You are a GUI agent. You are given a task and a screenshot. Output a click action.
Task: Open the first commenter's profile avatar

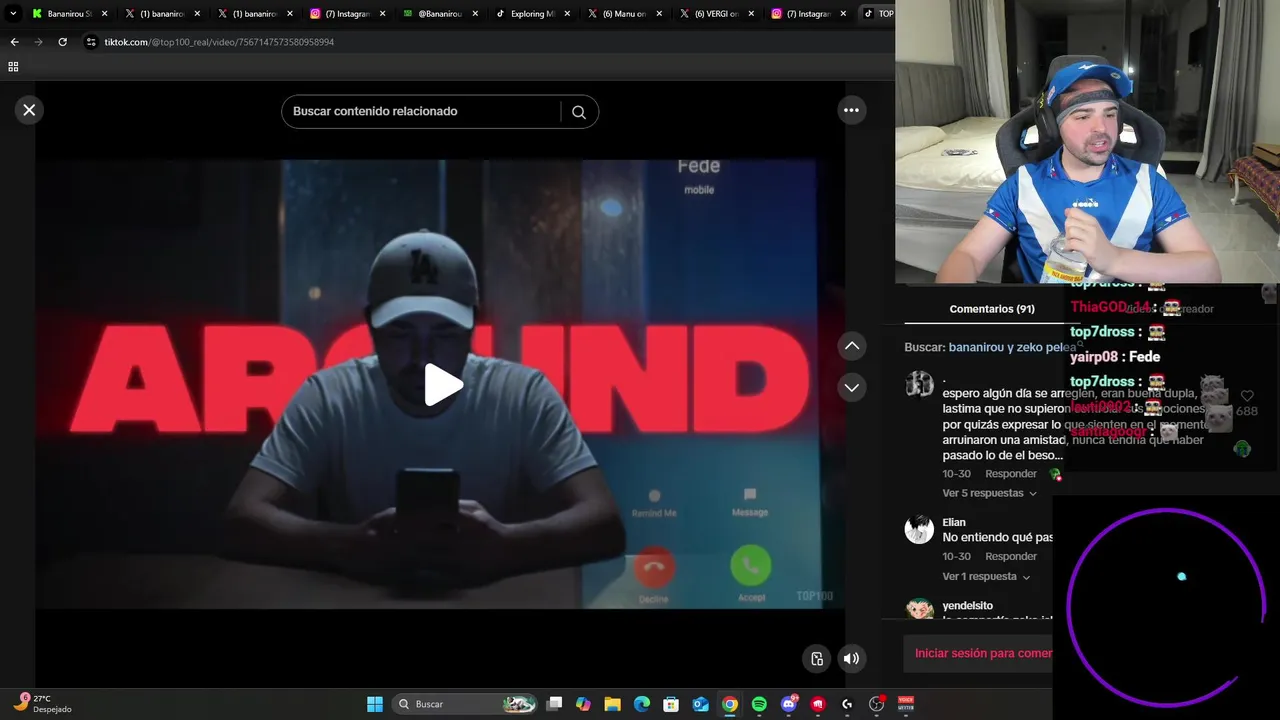tap(919, 384)
